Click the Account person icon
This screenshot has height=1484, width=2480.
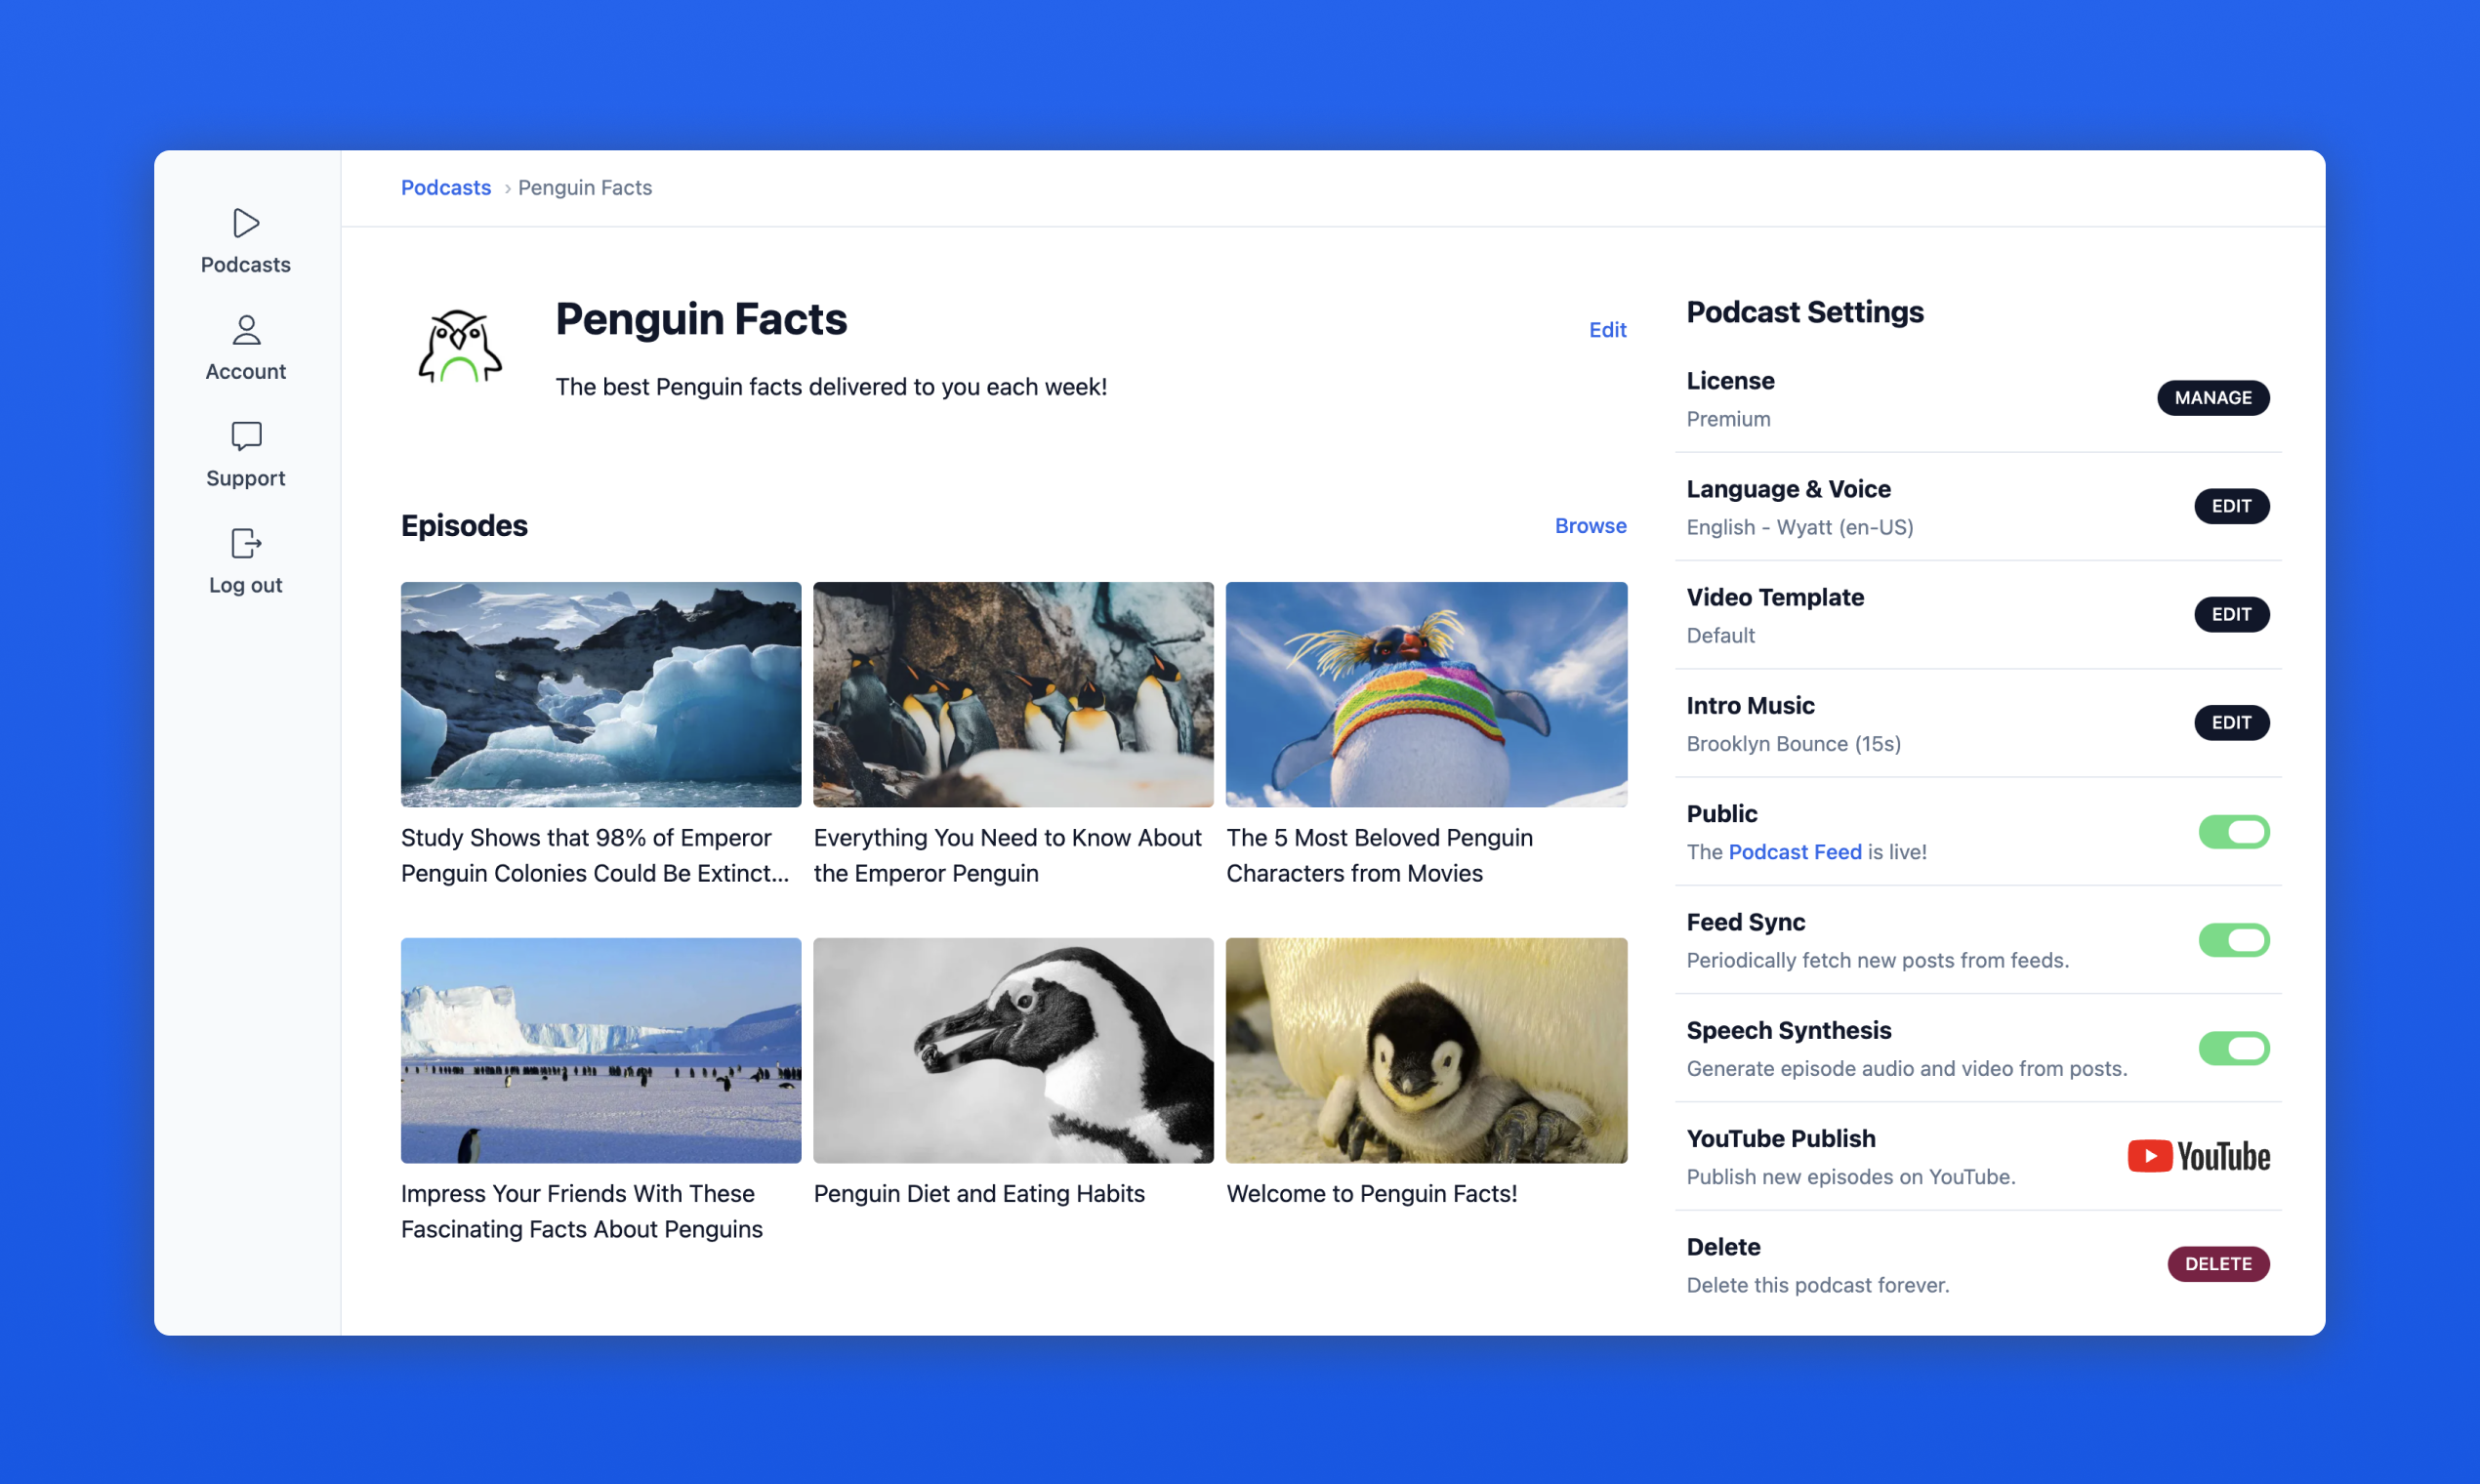246,330
